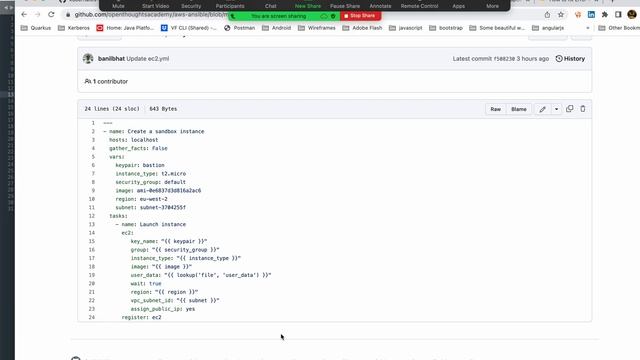
Task: Open latest commit hash link
Action: pyautogui.click(x=504, y=59)
